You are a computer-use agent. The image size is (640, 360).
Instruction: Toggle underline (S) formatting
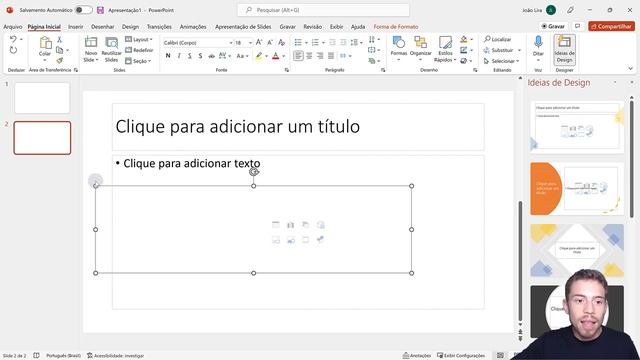click(190, 56)
